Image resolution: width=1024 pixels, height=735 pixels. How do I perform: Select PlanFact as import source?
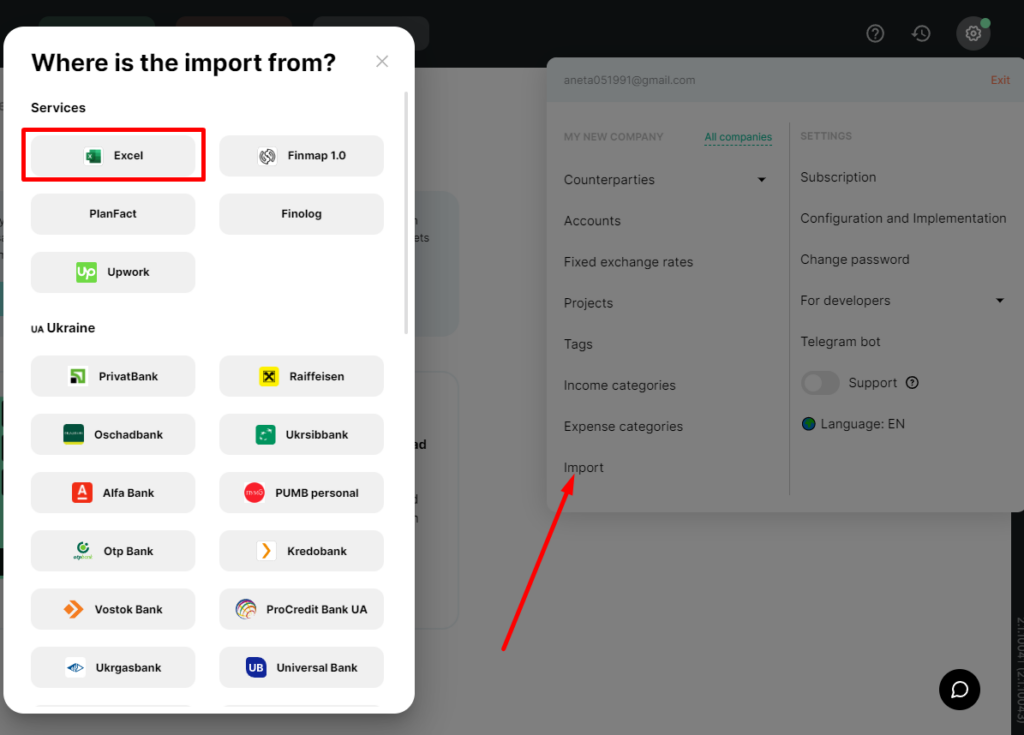click(113, 214)
